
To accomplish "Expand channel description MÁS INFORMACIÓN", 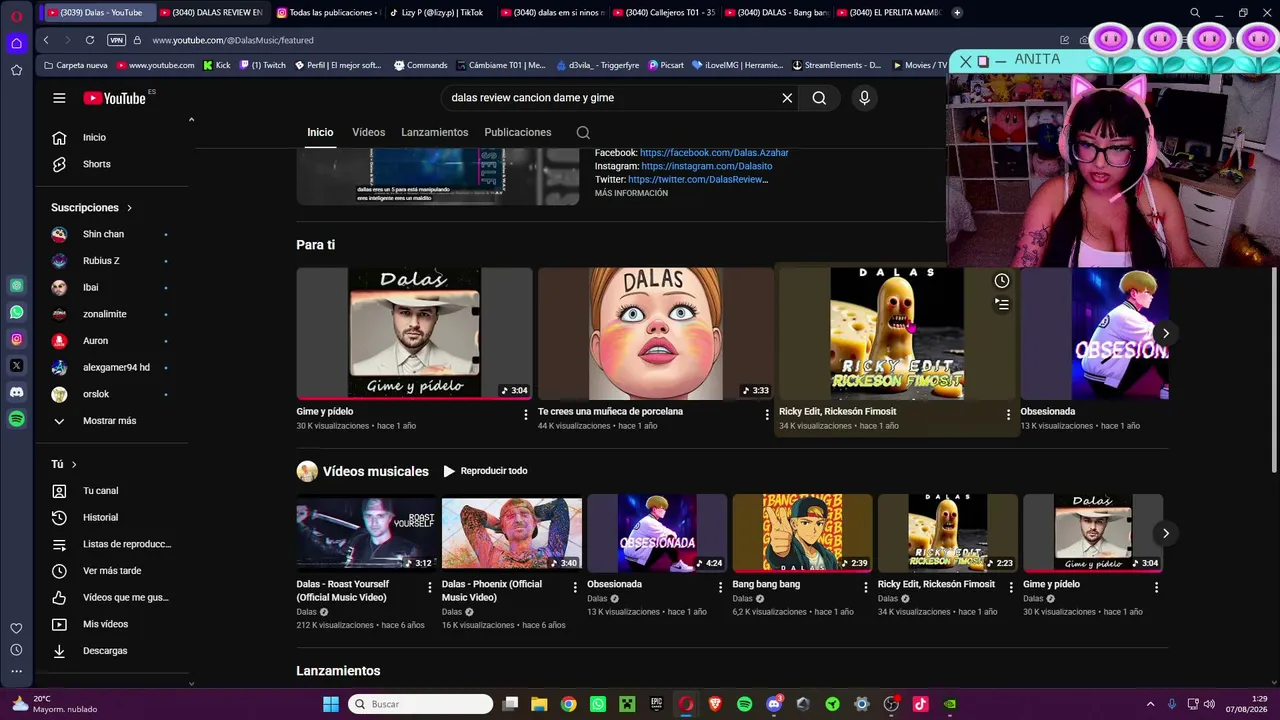I will (x=631, y=193).
